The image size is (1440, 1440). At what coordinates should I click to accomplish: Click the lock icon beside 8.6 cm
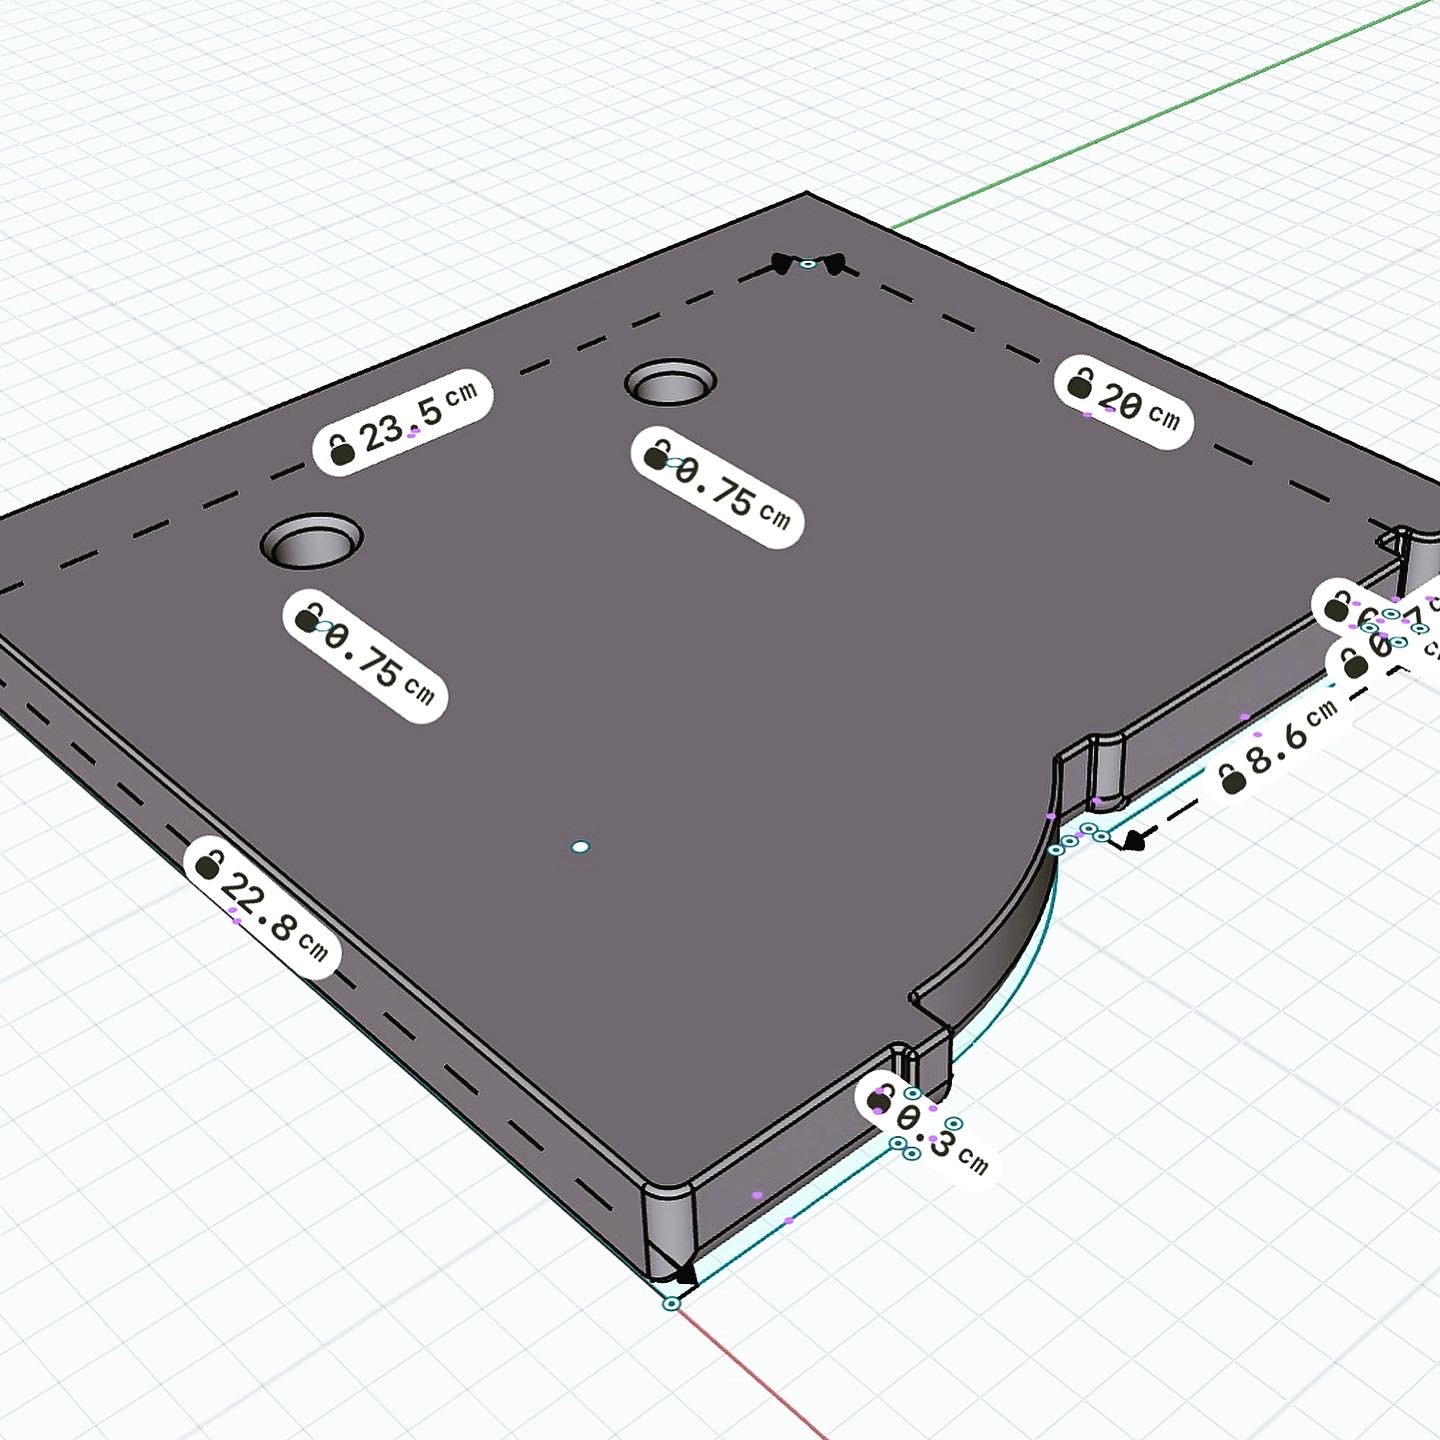click(x=1233, y=779)
